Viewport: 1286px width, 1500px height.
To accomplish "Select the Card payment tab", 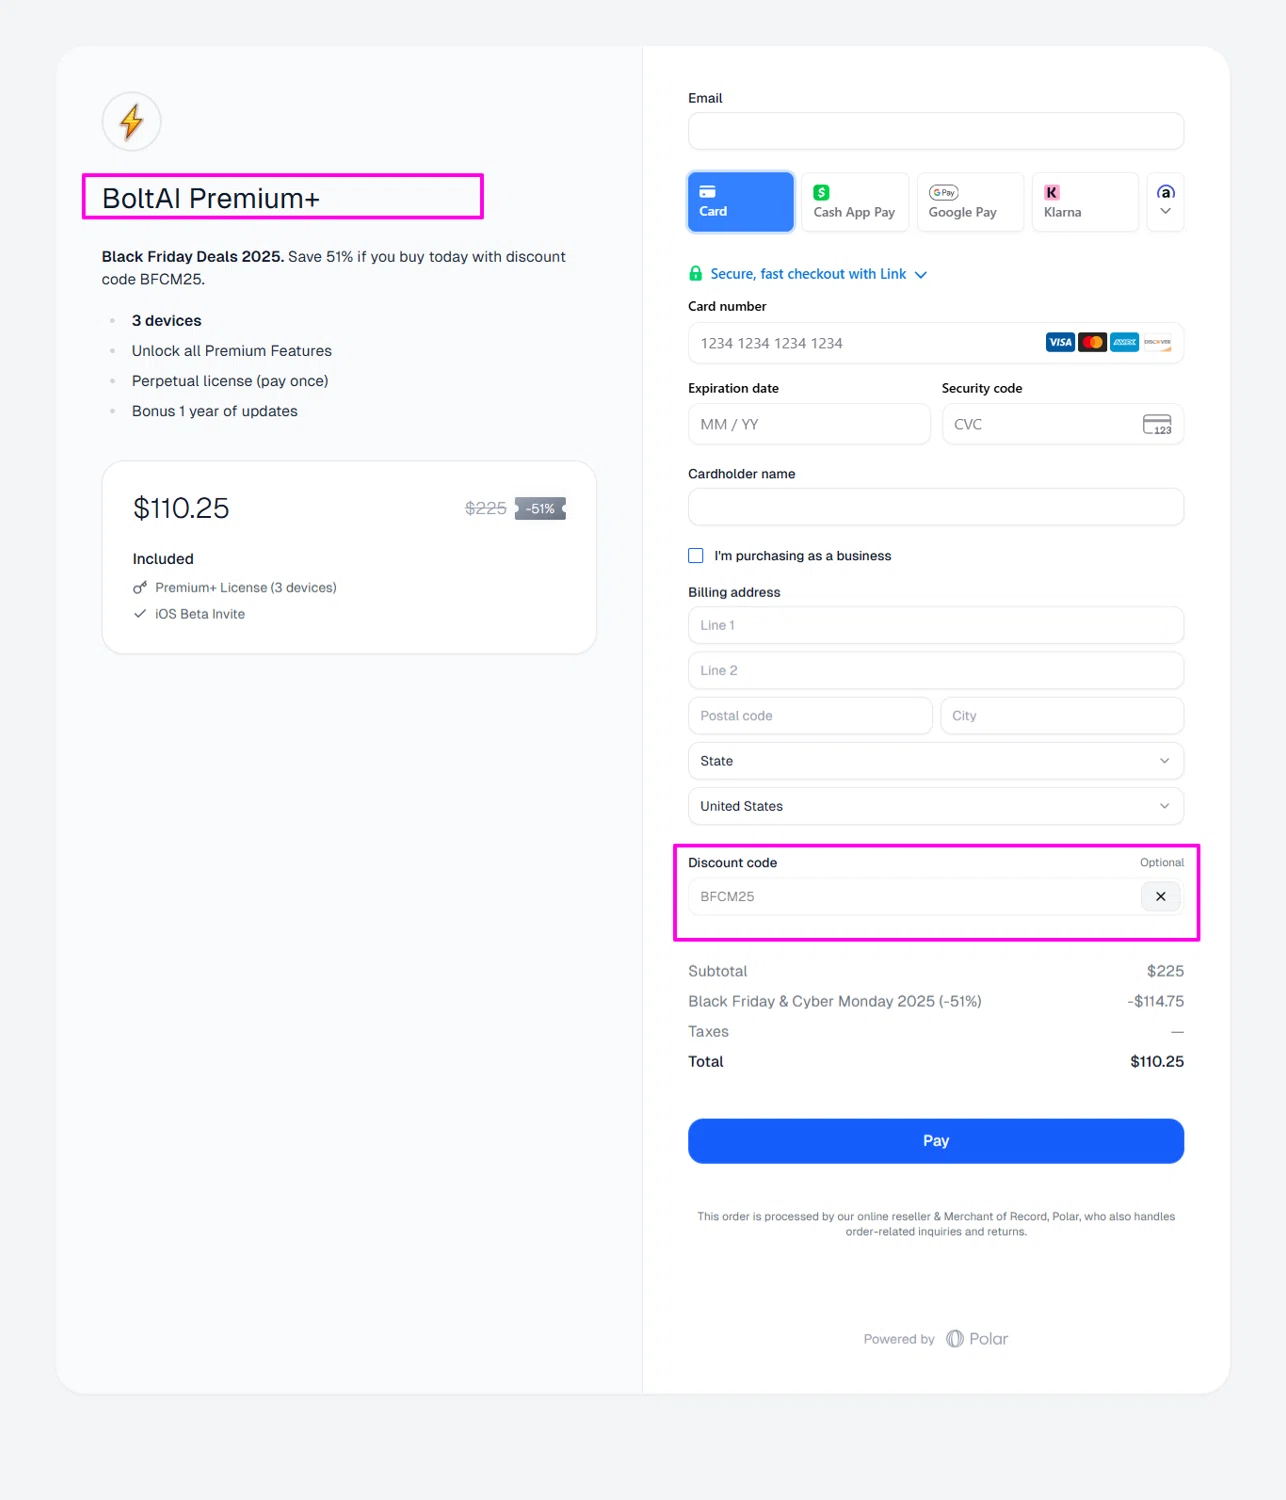I will tap(740, 202).
